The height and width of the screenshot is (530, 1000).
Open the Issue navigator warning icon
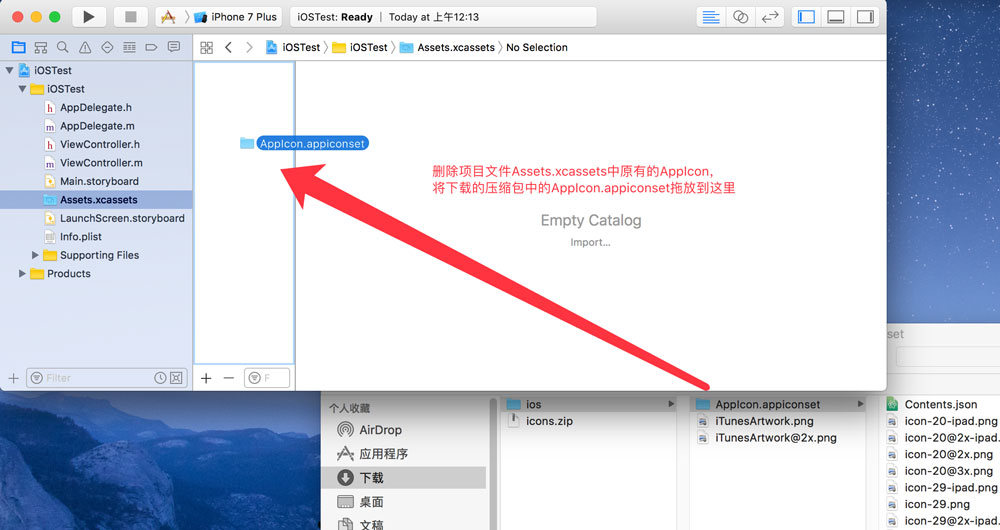[85, 47]
